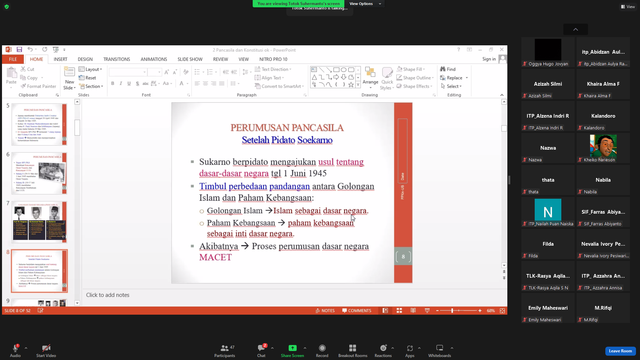Toggle Start Video camera button

46,350
